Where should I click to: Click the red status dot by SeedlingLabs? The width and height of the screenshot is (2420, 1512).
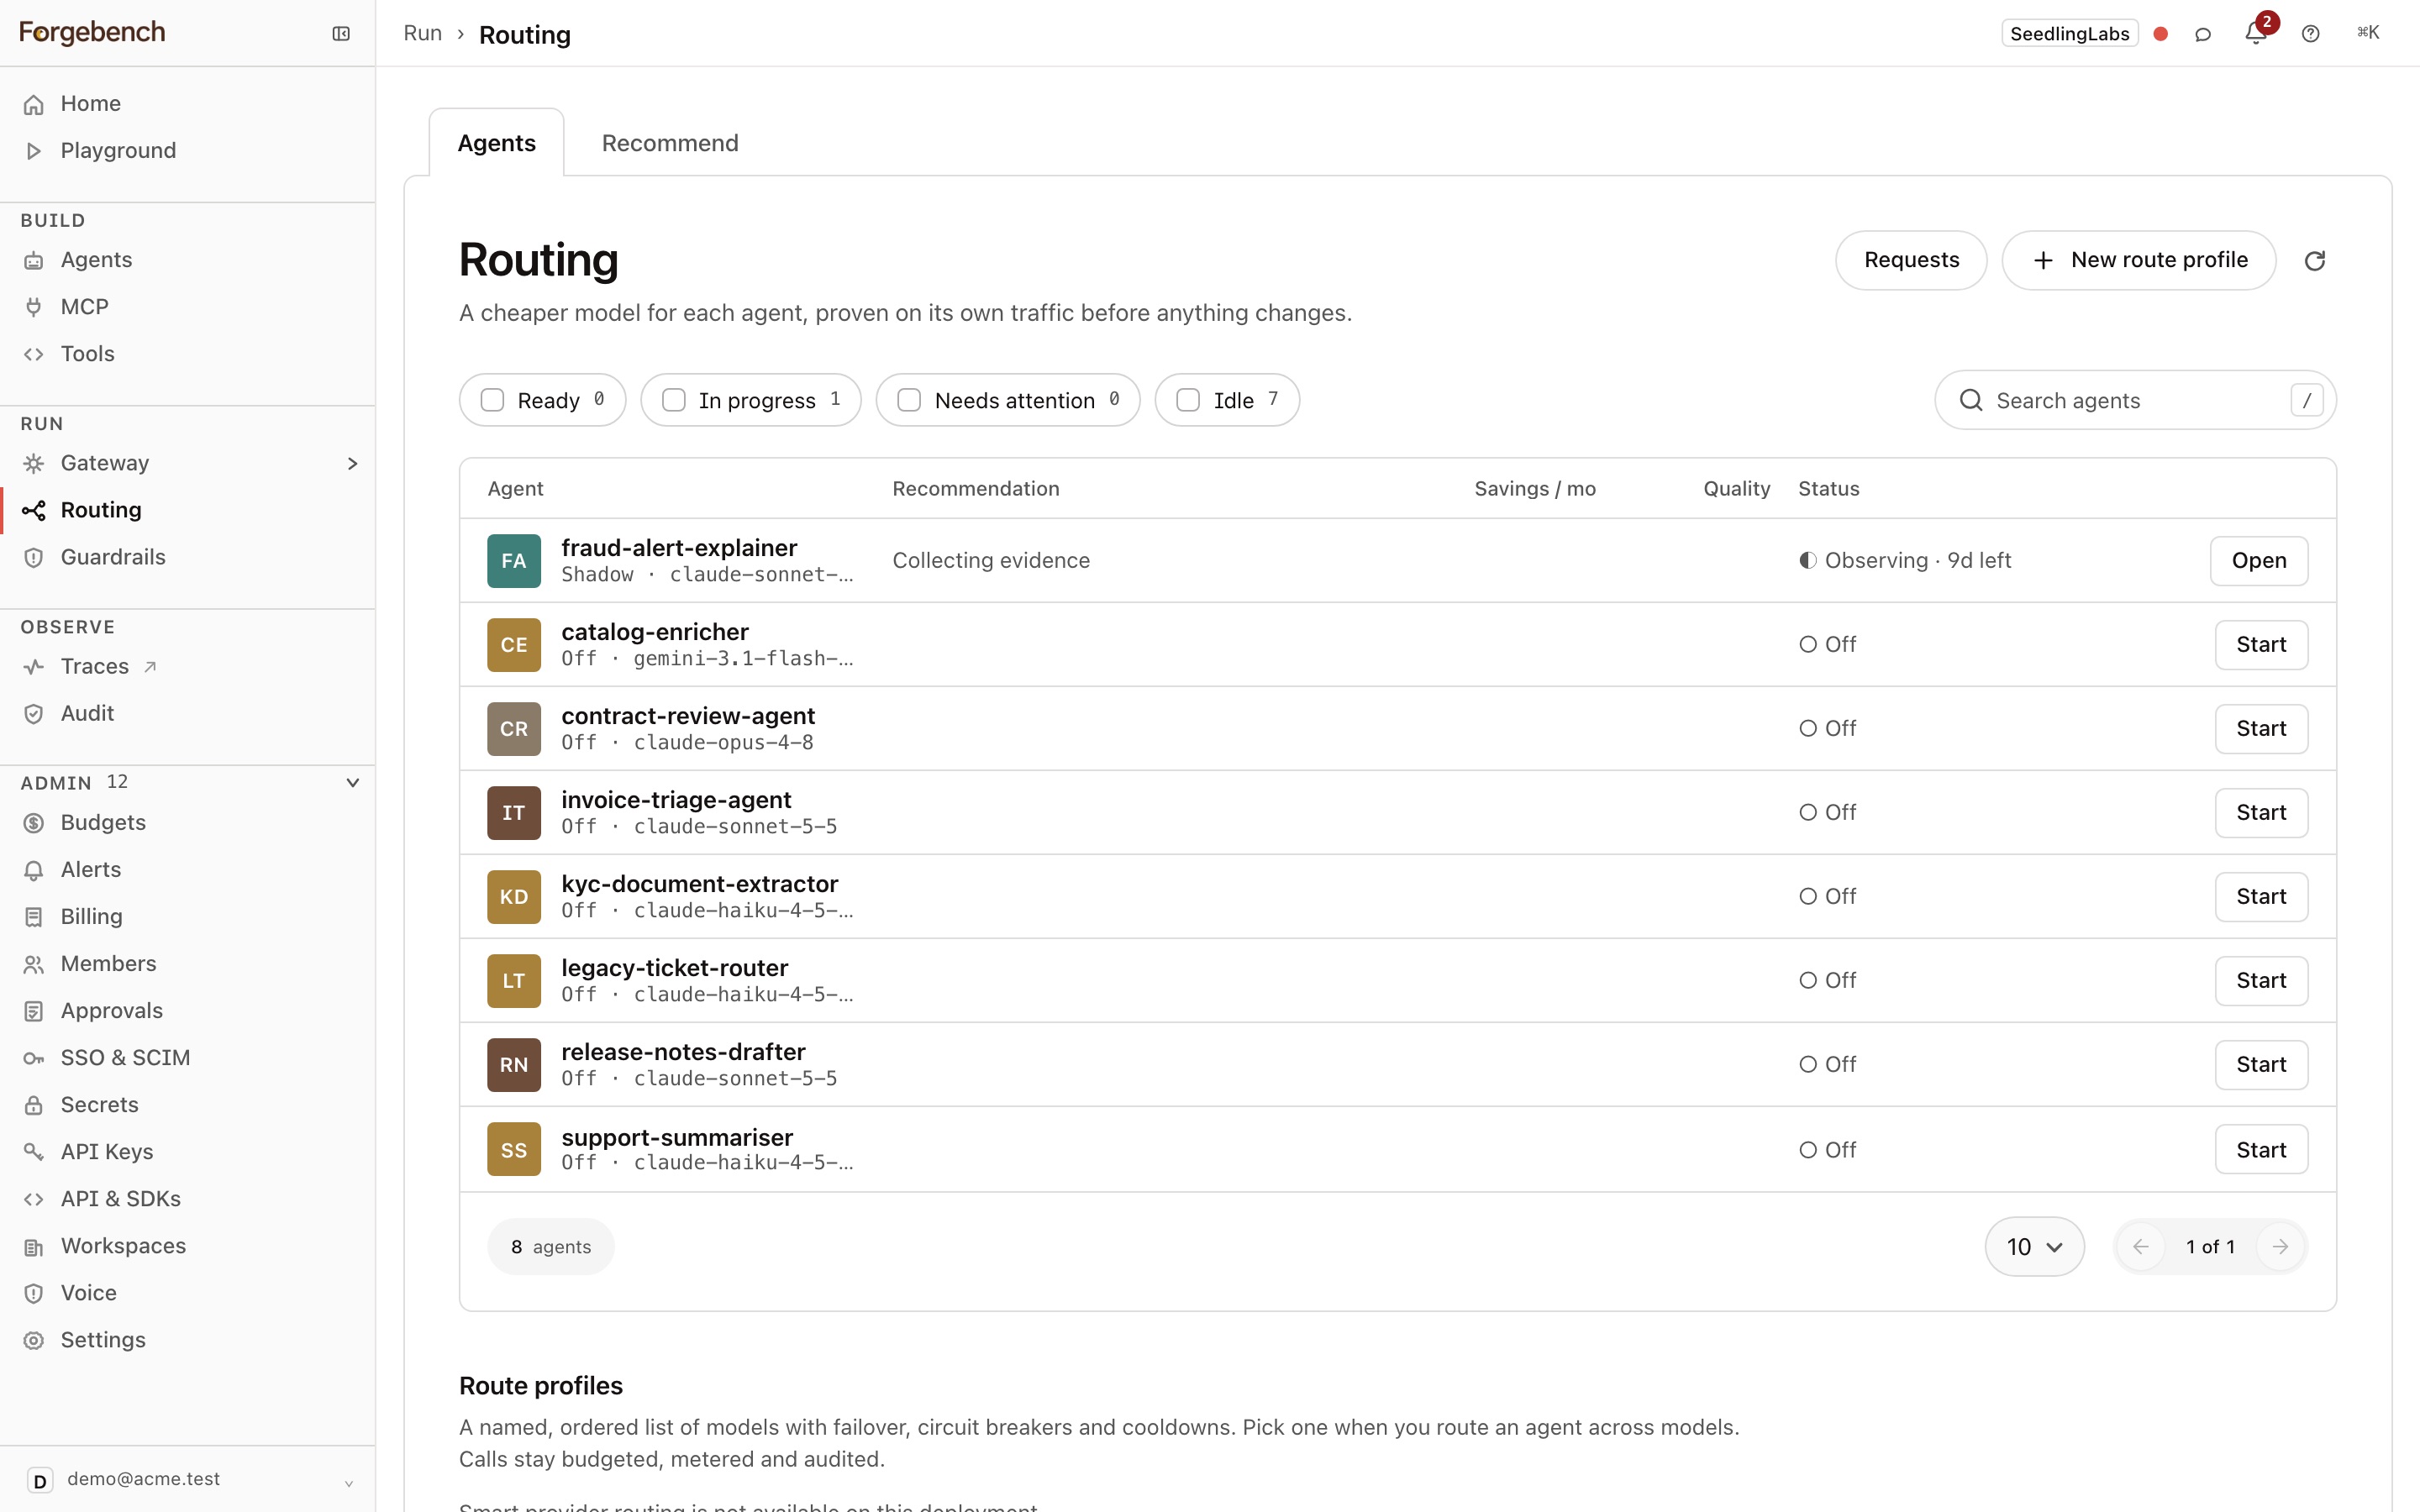tap(2161, 34)
